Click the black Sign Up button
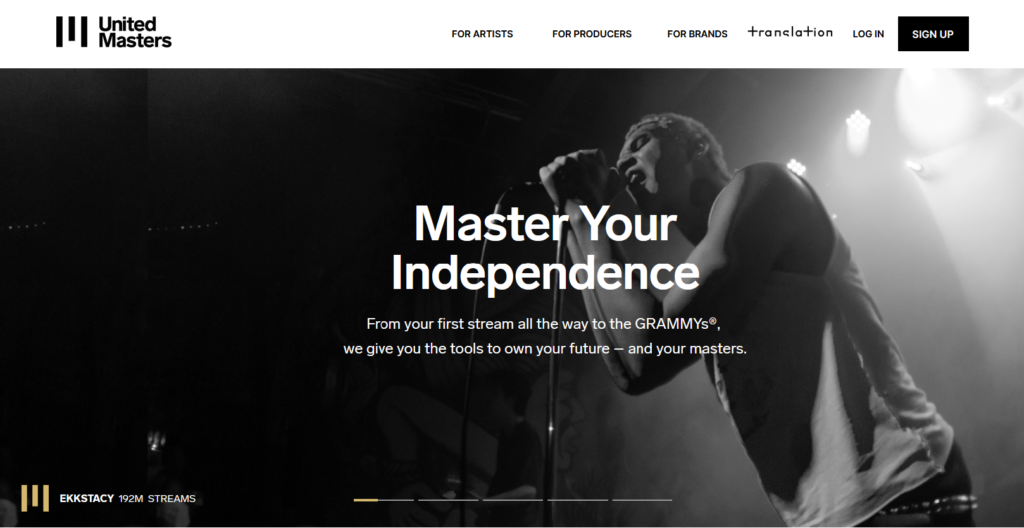 point(933,34)
